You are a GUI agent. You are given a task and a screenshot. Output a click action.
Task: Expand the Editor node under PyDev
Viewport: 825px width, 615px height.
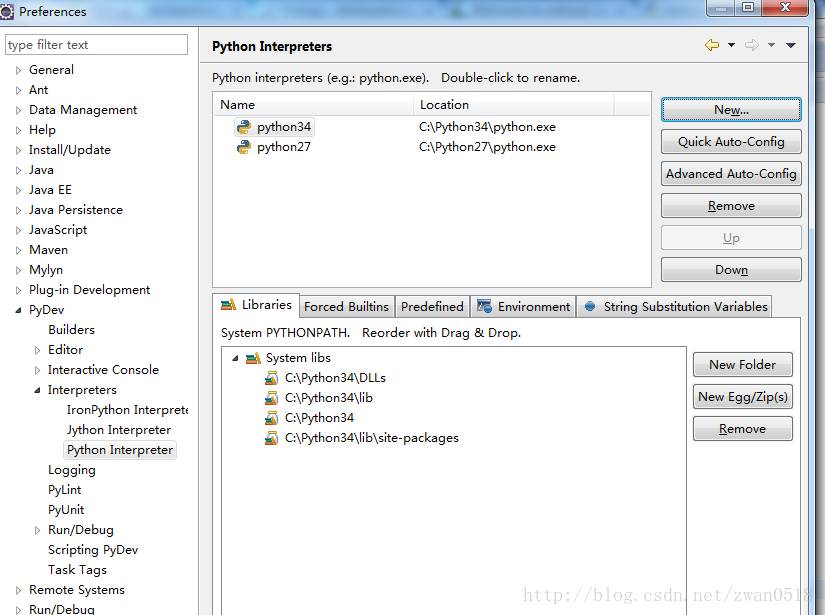pos(37,350)
